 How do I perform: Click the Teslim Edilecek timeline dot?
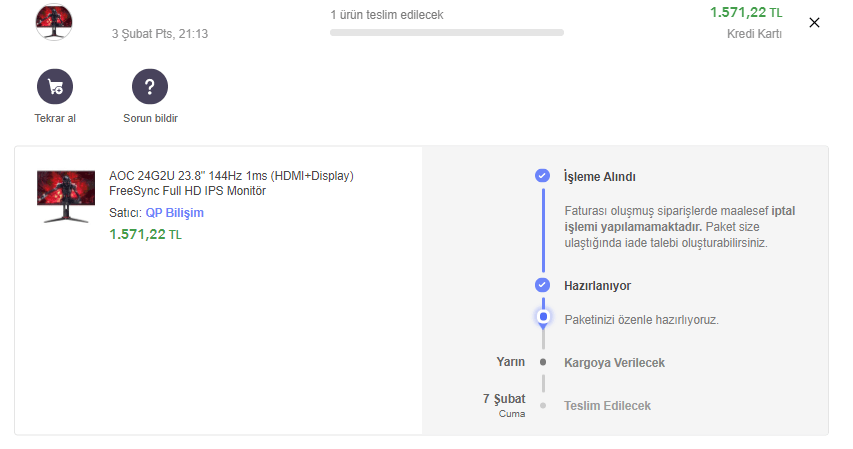(543, 406)
